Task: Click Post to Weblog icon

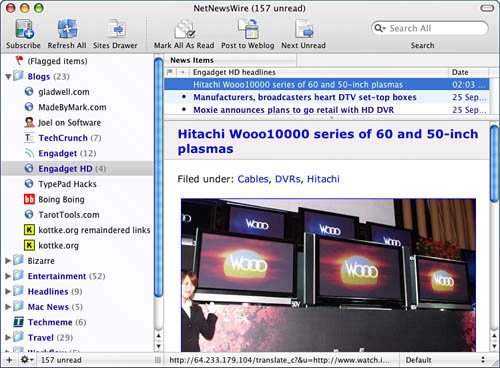Action: [x=248, y=29]
